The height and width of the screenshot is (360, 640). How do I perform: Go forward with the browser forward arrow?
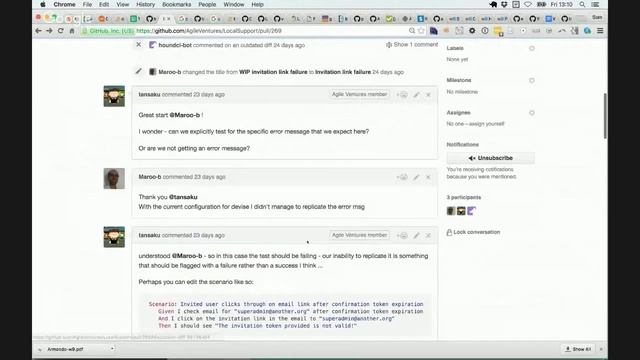pyautogui.click(x=49, y=31)
